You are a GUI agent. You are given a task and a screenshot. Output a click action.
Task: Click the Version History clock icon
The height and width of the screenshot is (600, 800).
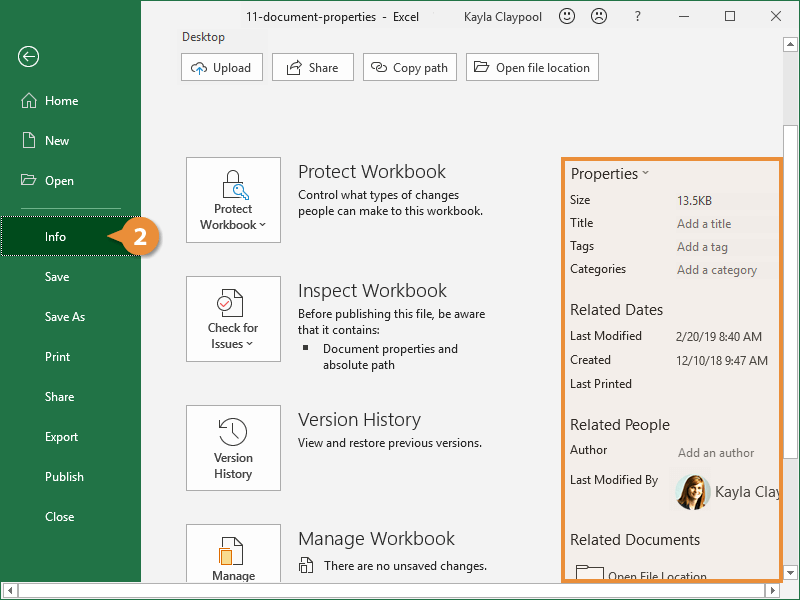(233, 432)
